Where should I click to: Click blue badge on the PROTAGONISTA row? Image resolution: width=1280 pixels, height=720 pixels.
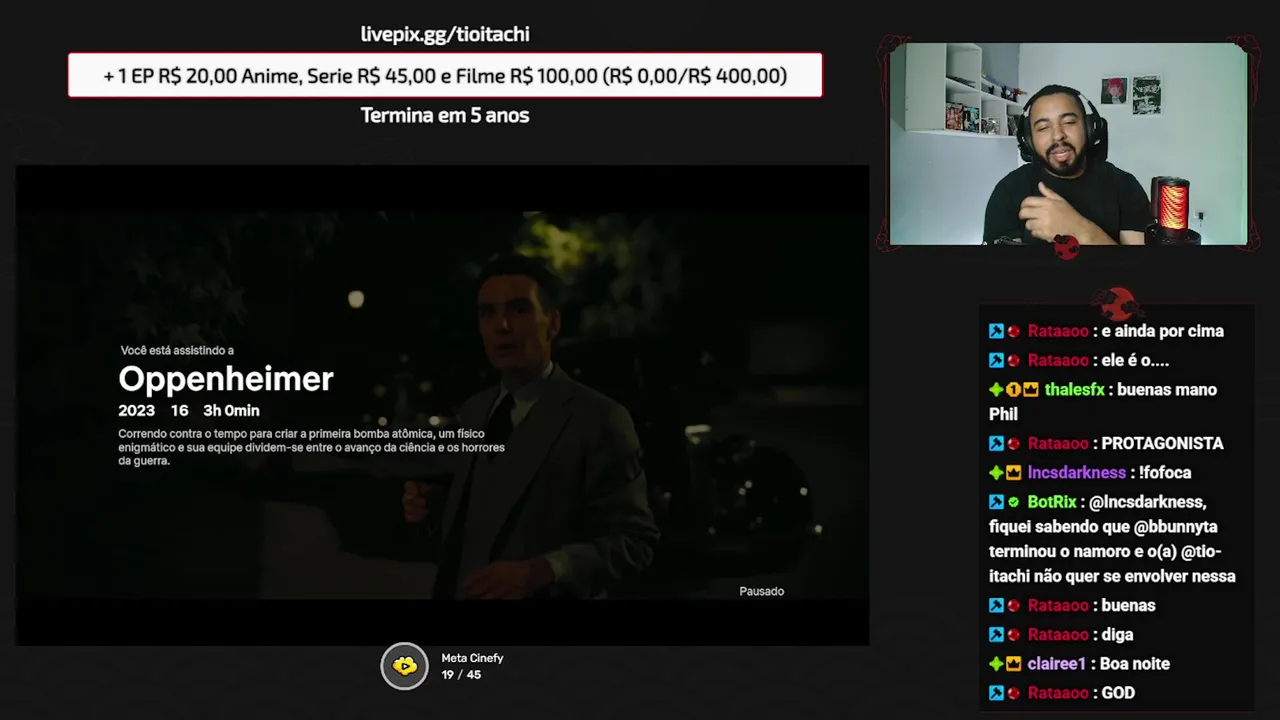pyautogui.click(x=996, y=443)
